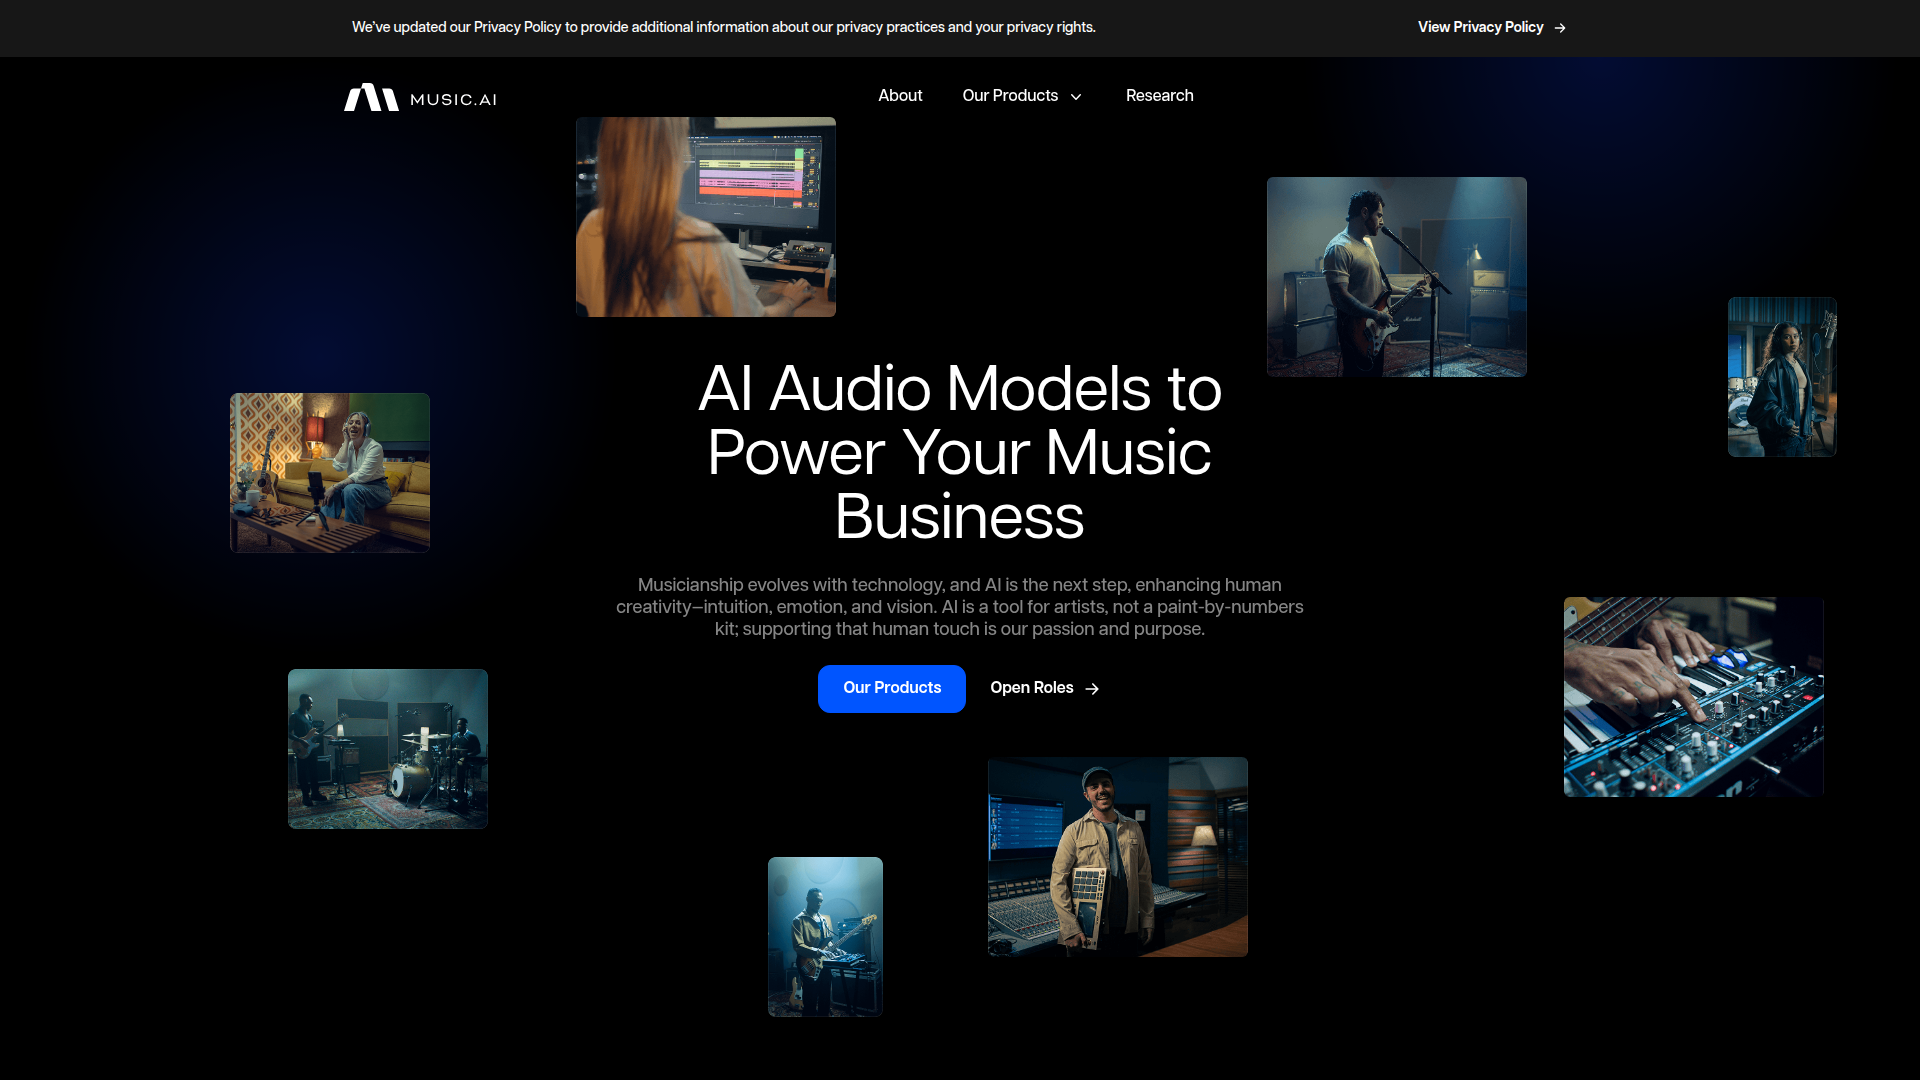Open the About page
The image size is (1920, 1080).
[x=900, y=96]
